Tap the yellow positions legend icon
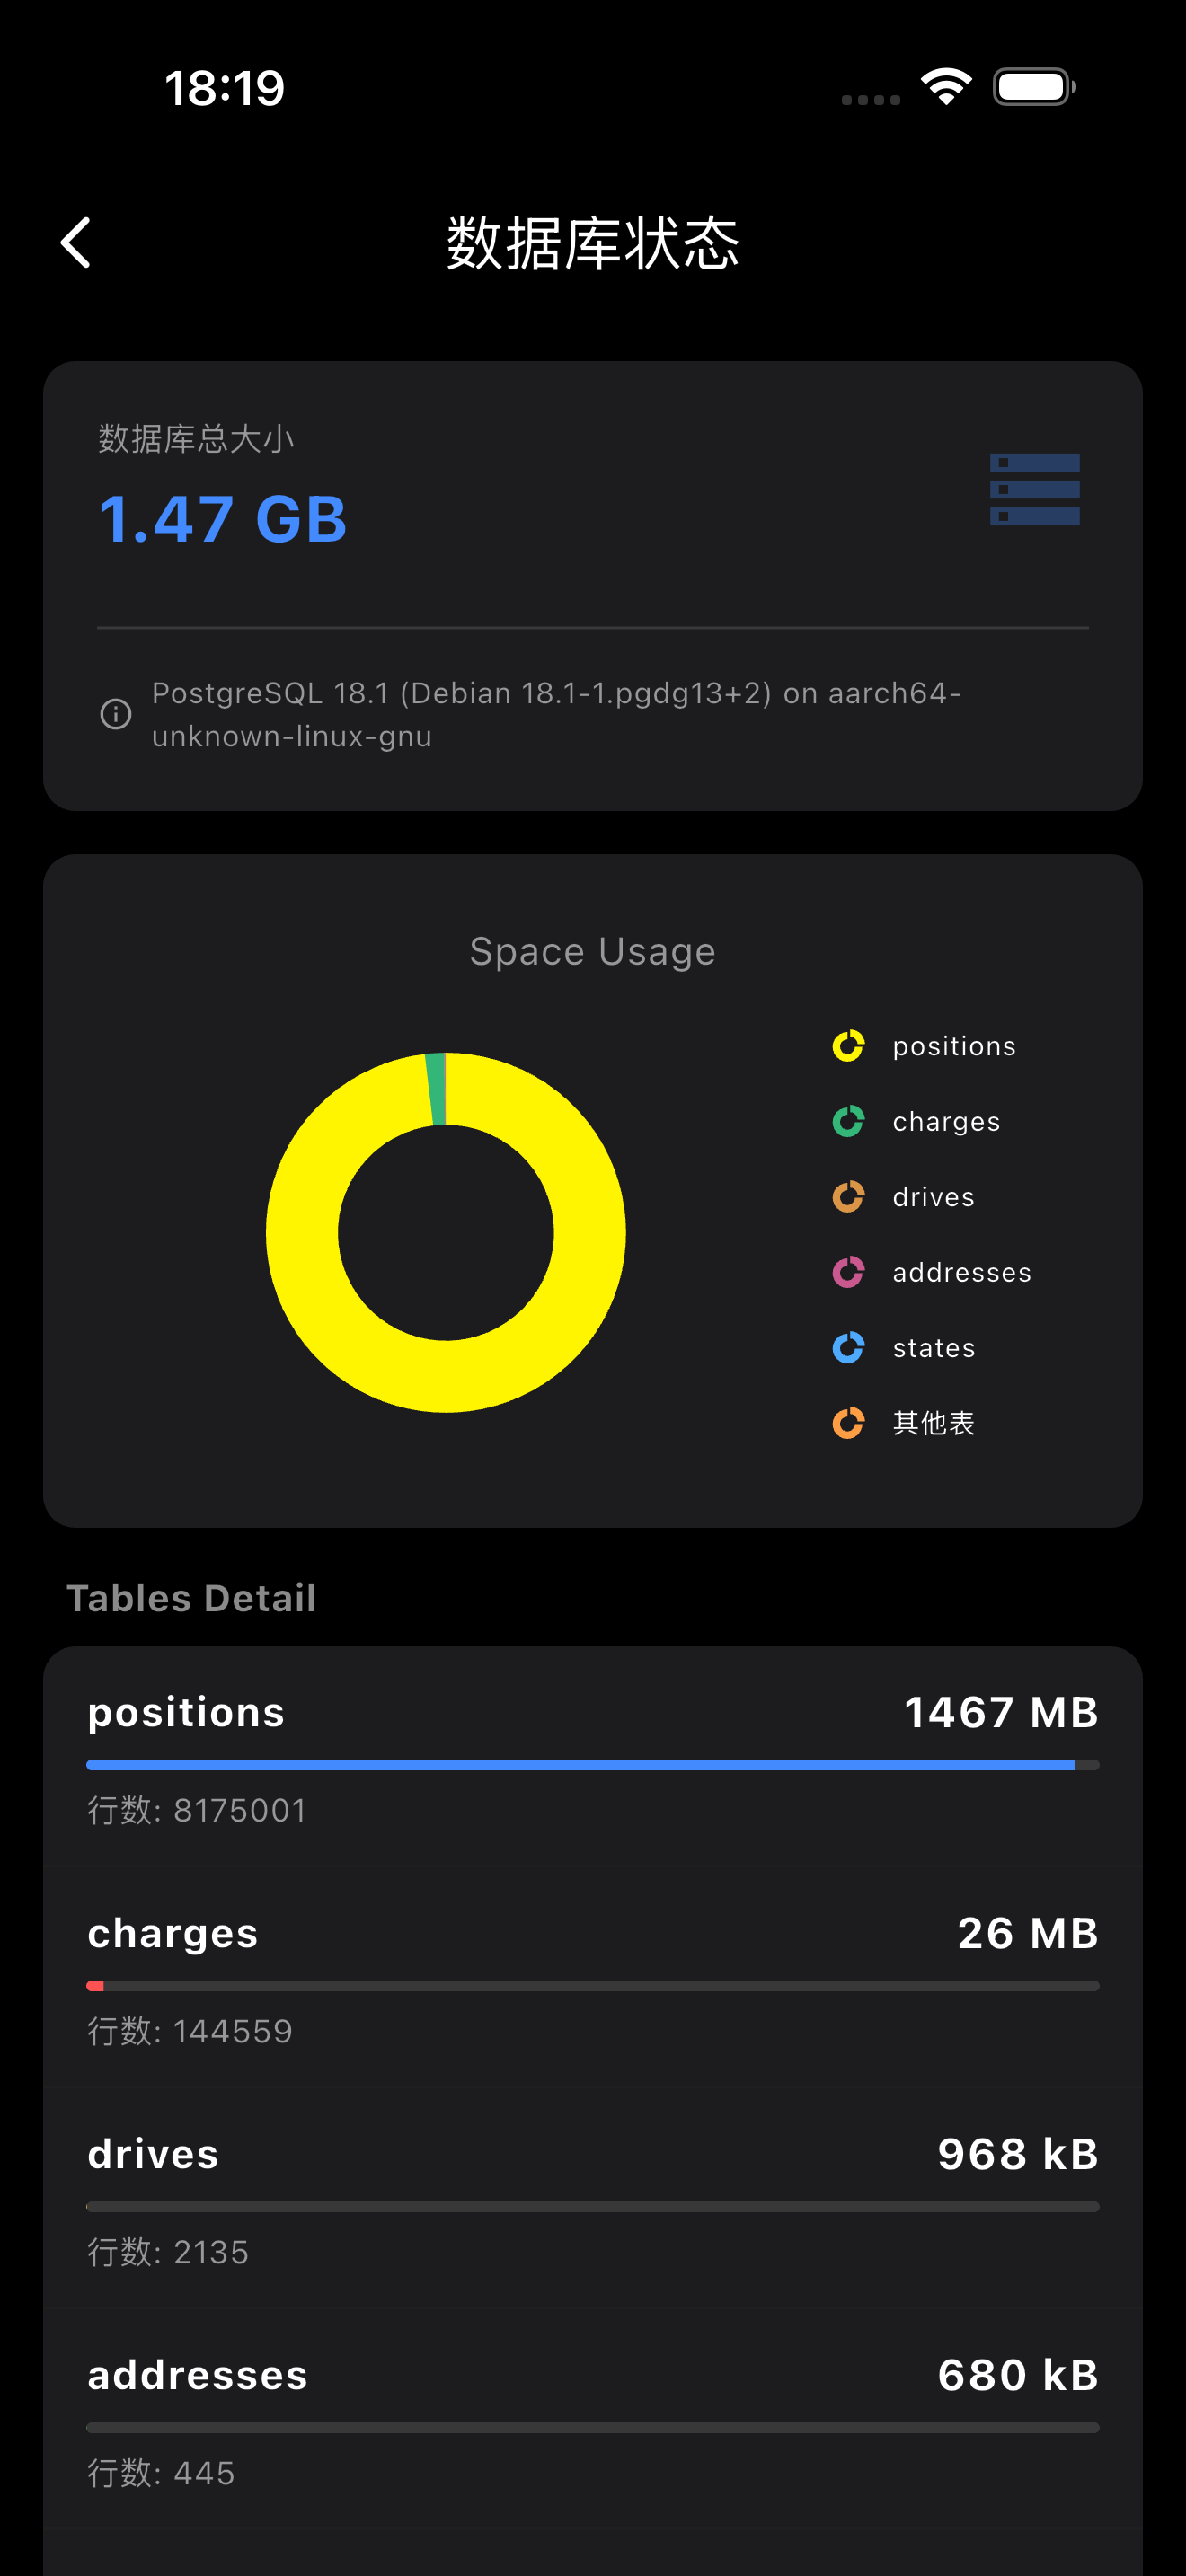Viewport: 1186px width, 2576px height. (848, 1046)
